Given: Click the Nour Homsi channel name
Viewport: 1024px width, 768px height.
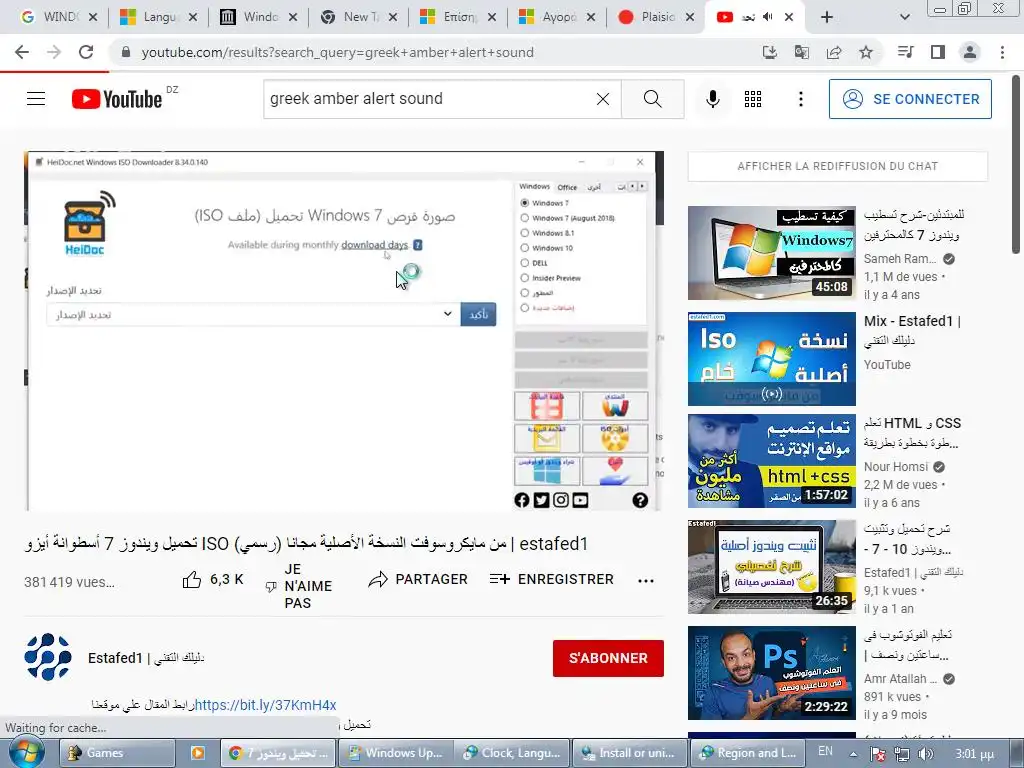Looking at the screenshot, I should tap(895, 467).
